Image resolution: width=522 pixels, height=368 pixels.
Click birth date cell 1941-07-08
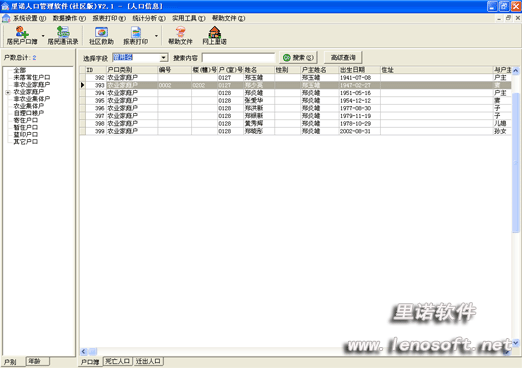click(360, 78)
